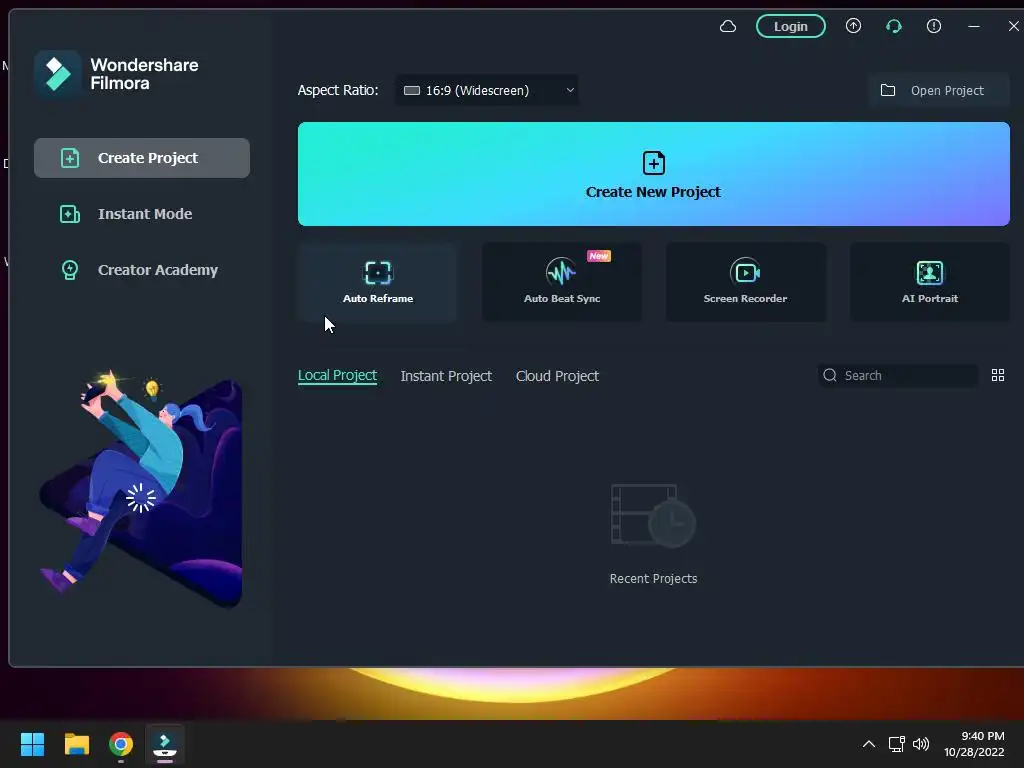Click Filmora icon on taskbar
Image resolution: width=1024 pixels, height=768 pixels.
tap(165, 744)
